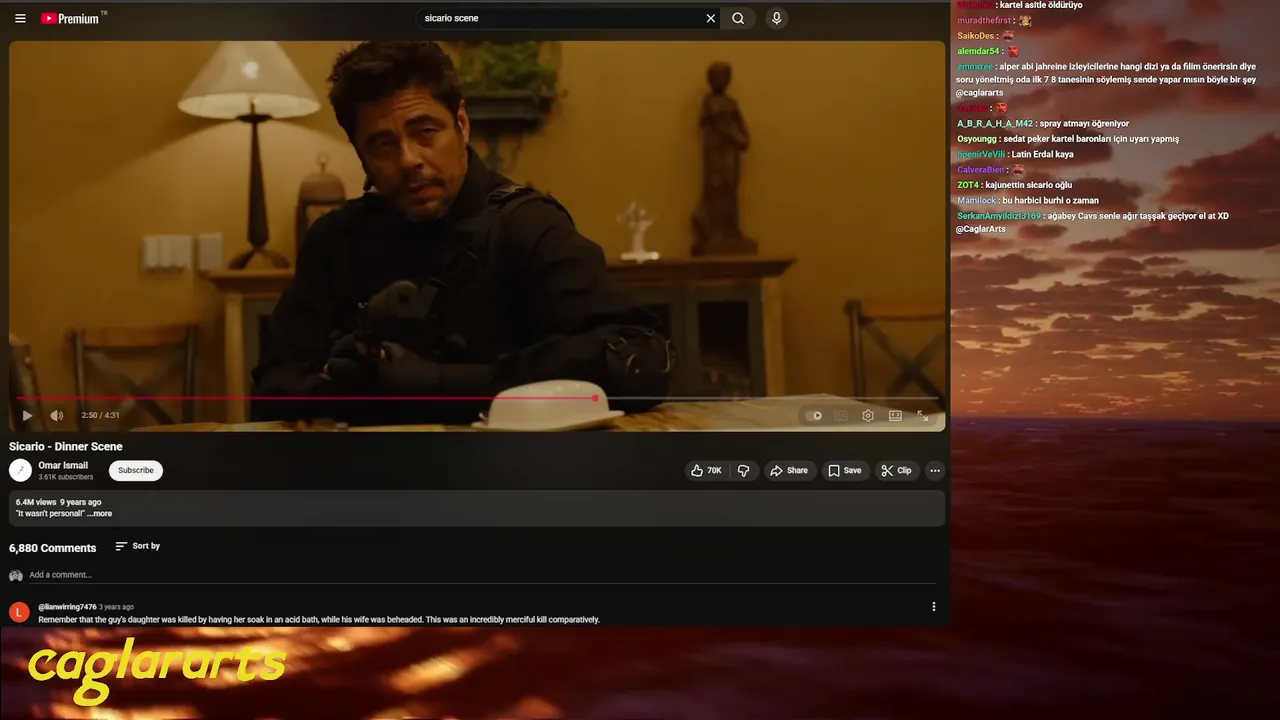
Task: Start voice search with the microphone
Action: point(776,18)
